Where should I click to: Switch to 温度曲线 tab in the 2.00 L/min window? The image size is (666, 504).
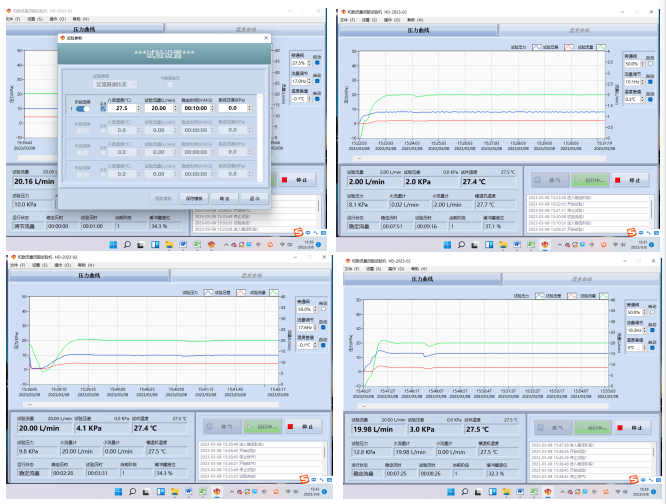579,31
